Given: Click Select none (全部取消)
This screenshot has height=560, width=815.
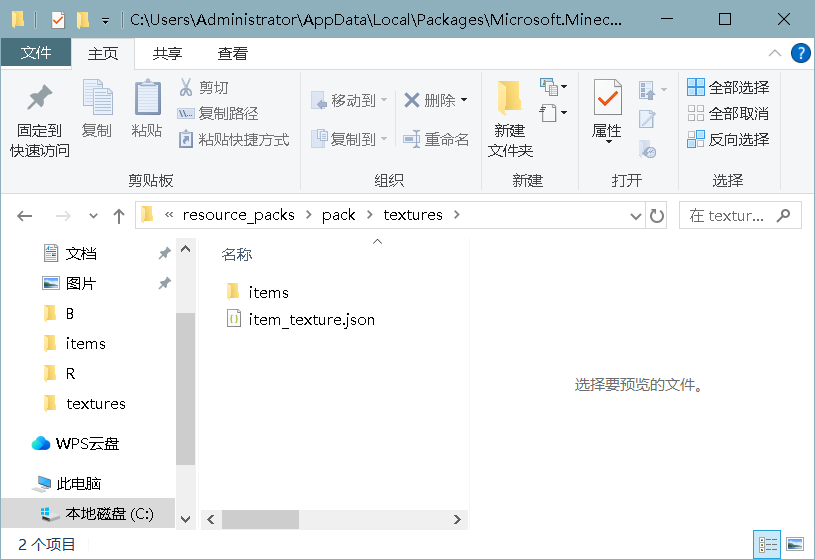Looking at the screenshot, I should click(728, 113).
